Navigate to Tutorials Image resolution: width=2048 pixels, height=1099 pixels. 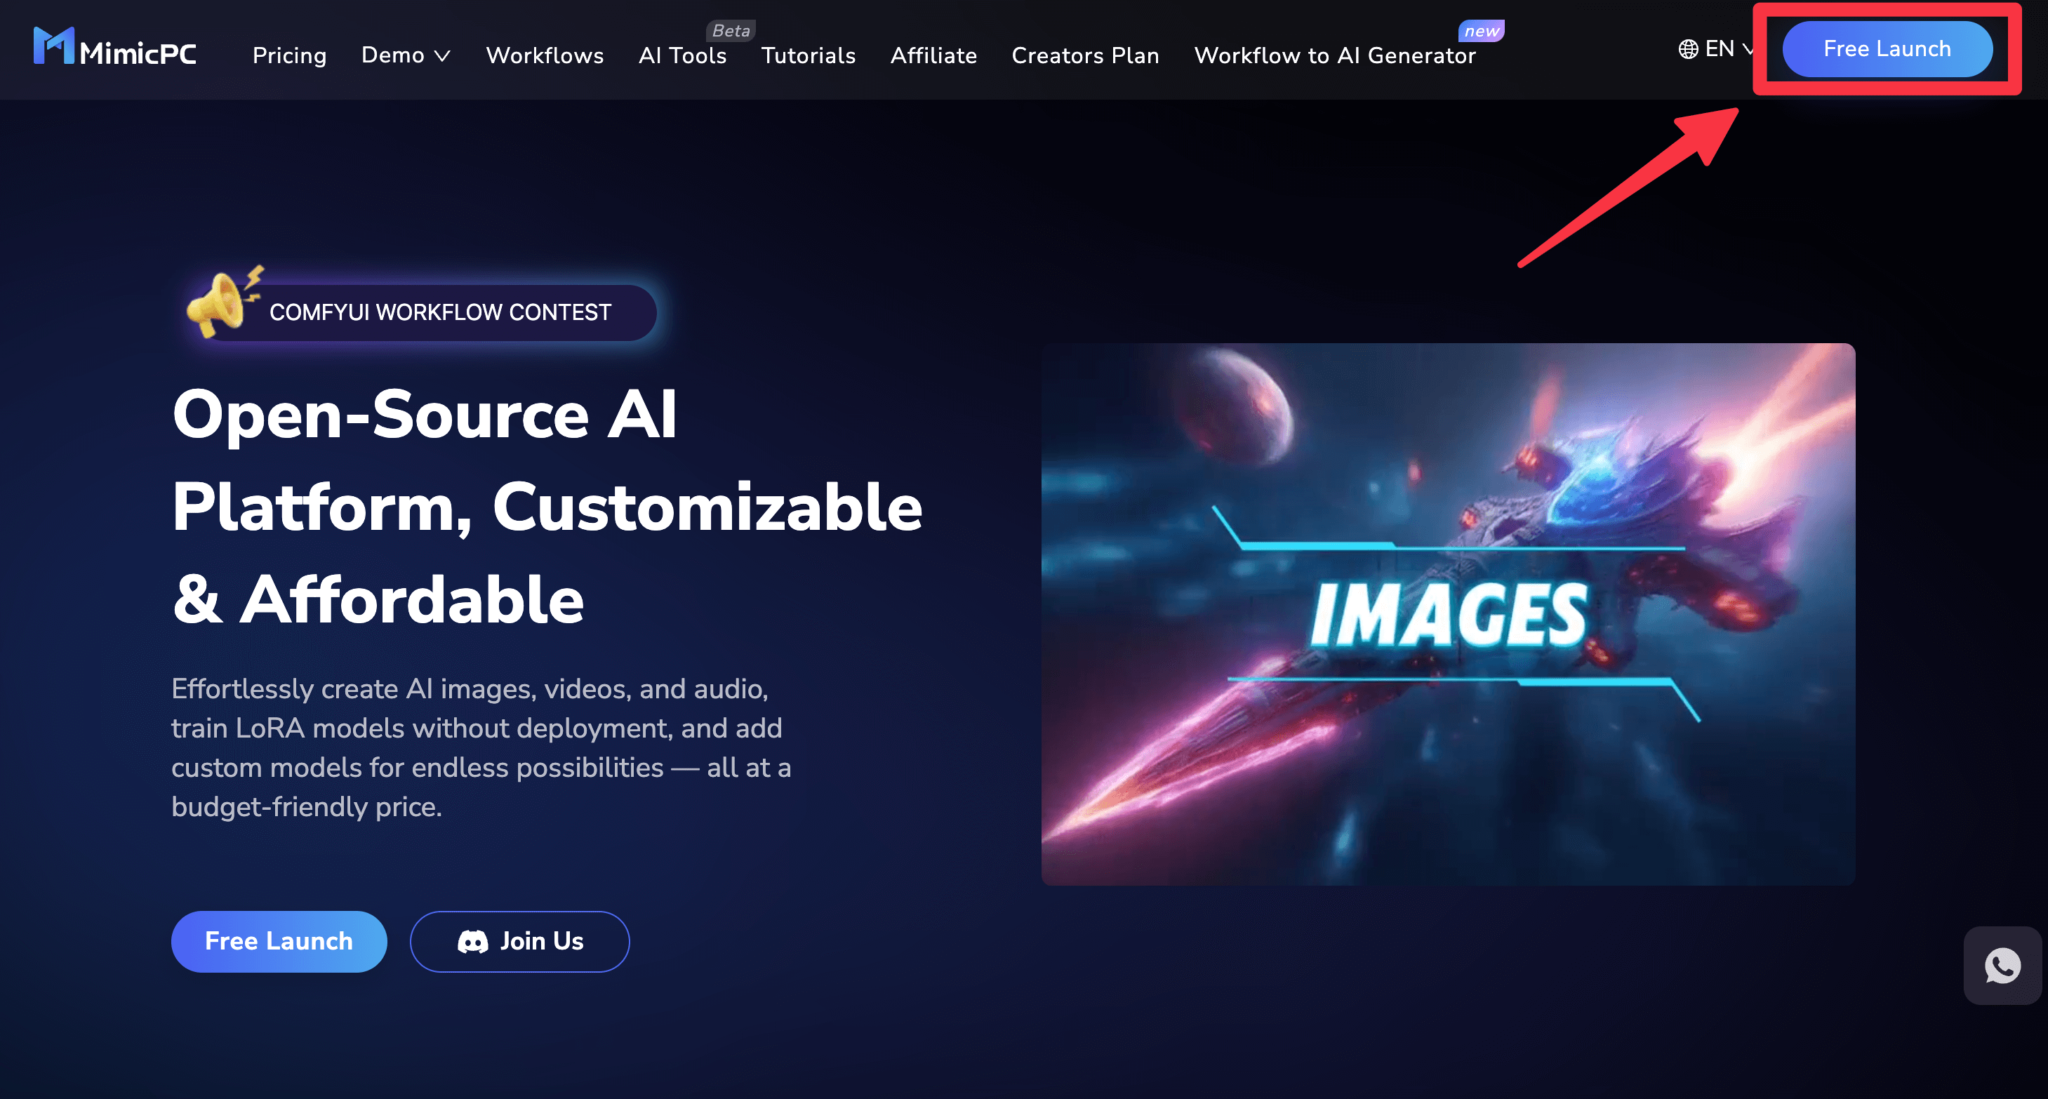click(x=808, y=55)
